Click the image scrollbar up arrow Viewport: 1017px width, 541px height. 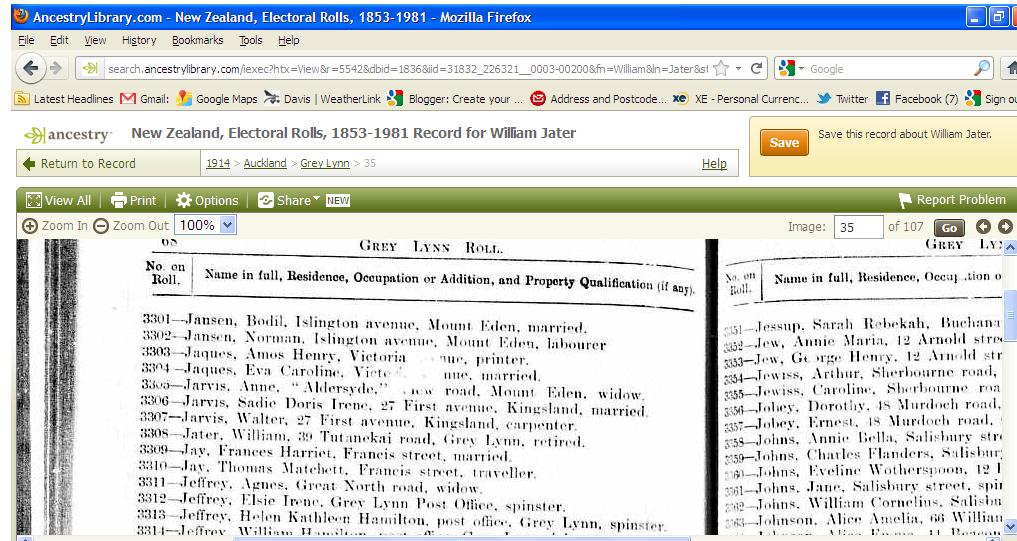point(1010,248)
